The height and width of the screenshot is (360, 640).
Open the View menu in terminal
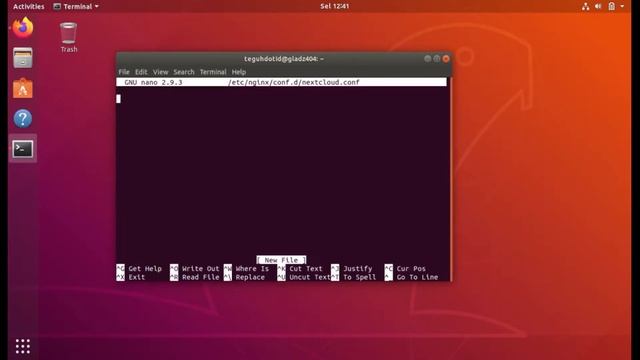(x=160, y=72)
